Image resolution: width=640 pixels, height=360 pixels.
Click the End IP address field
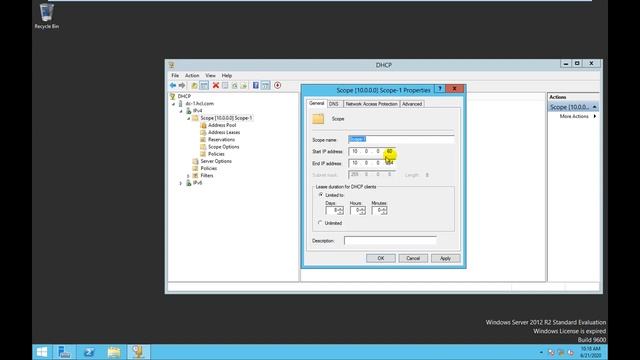tap(372, 163)
